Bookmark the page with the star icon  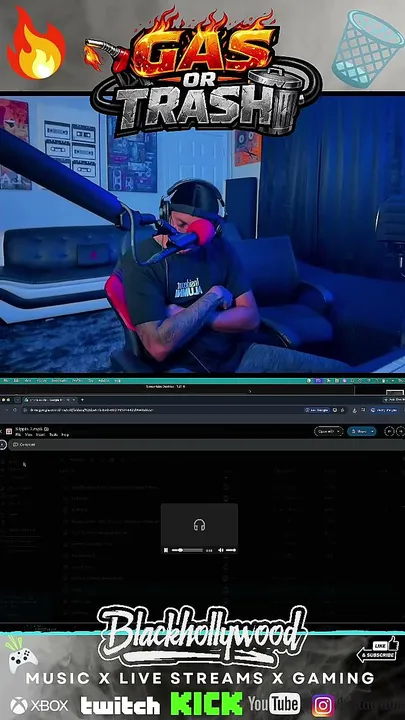[343, 410]
